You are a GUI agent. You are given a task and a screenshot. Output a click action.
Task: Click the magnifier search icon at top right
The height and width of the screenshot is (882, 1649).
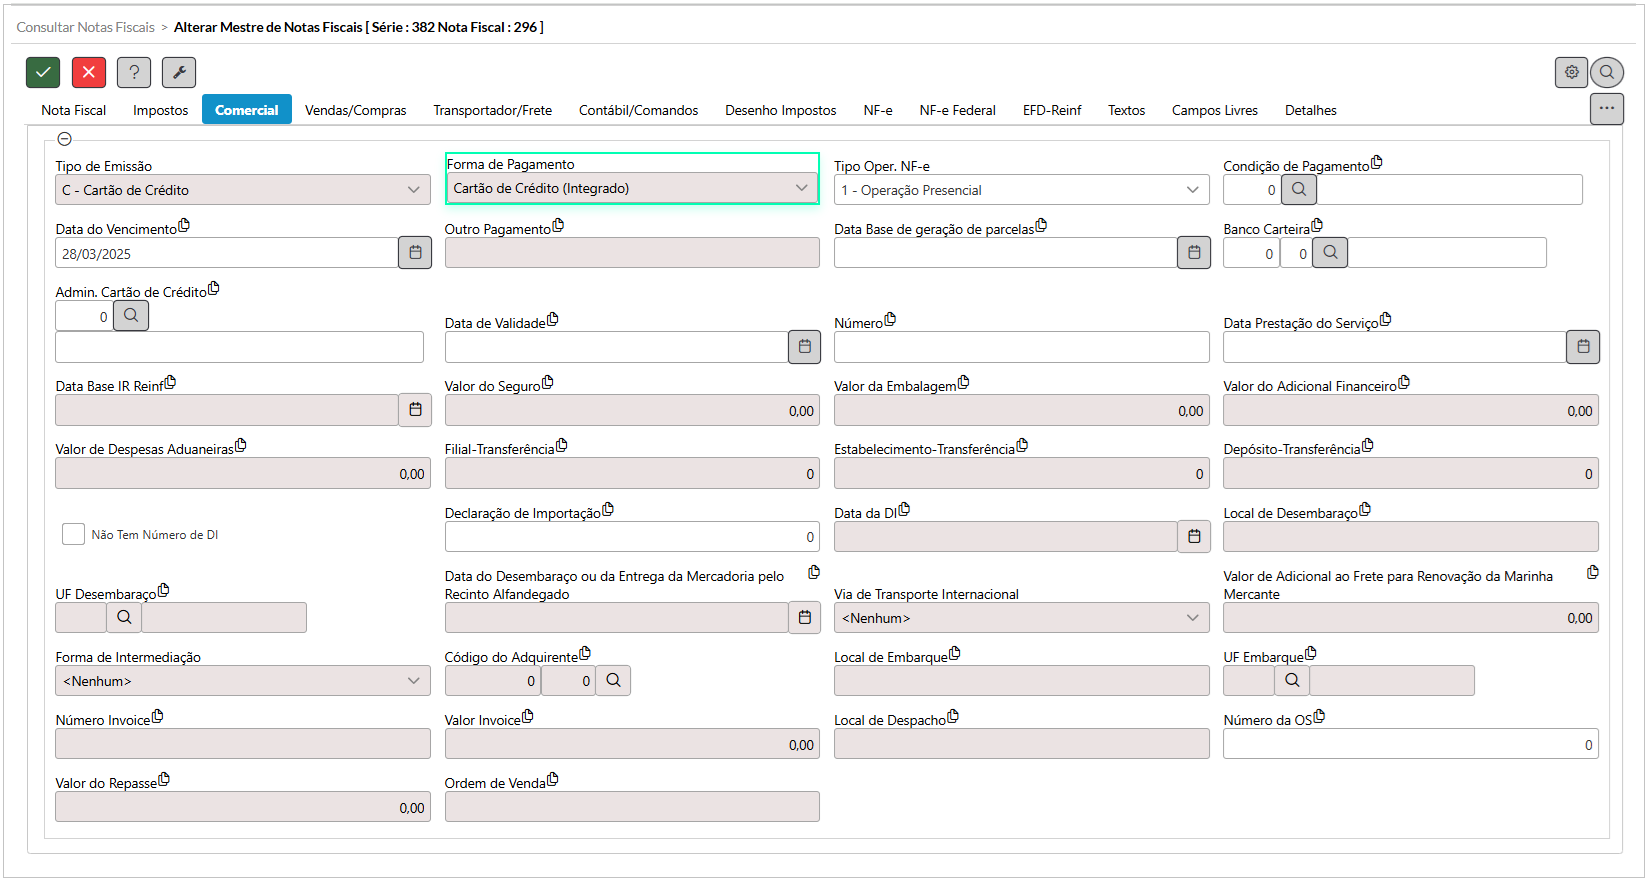click(1606, 72)
